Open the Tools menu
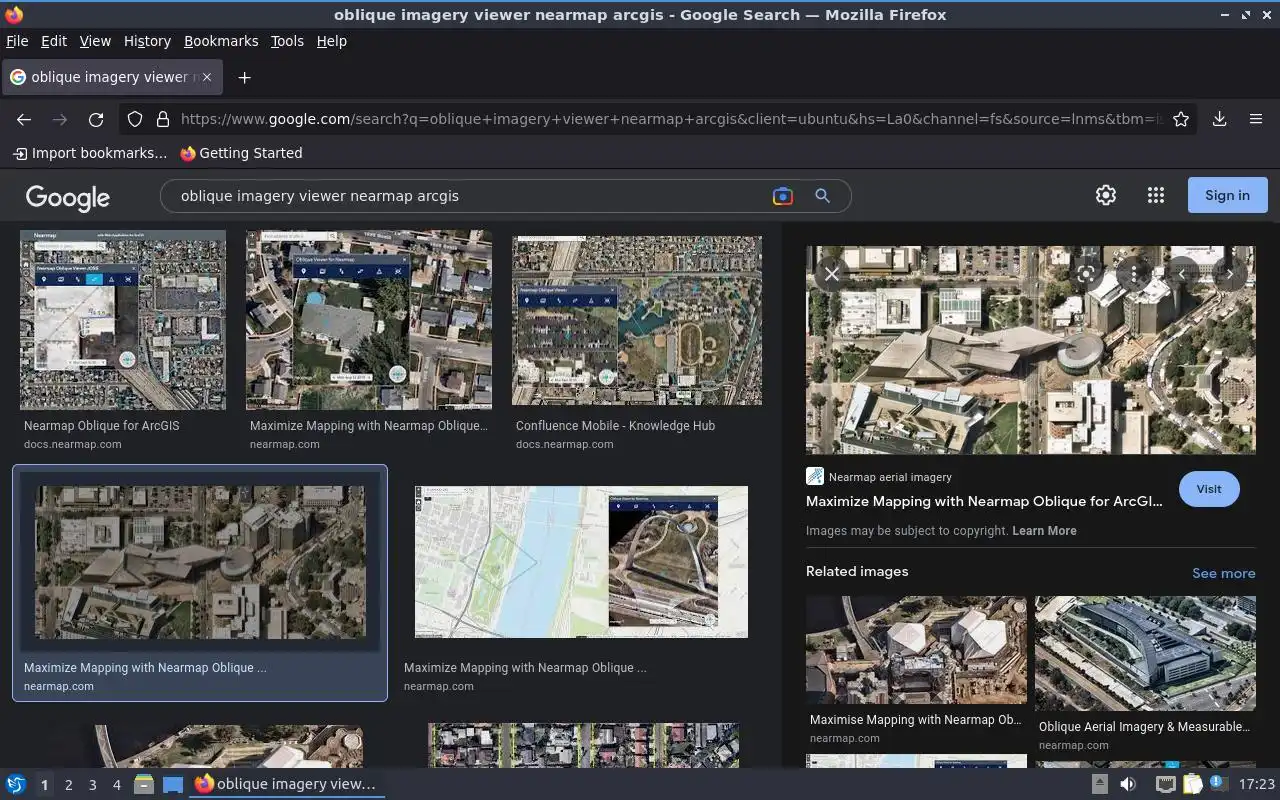The image size is (1280, 800). coord(287,41)
